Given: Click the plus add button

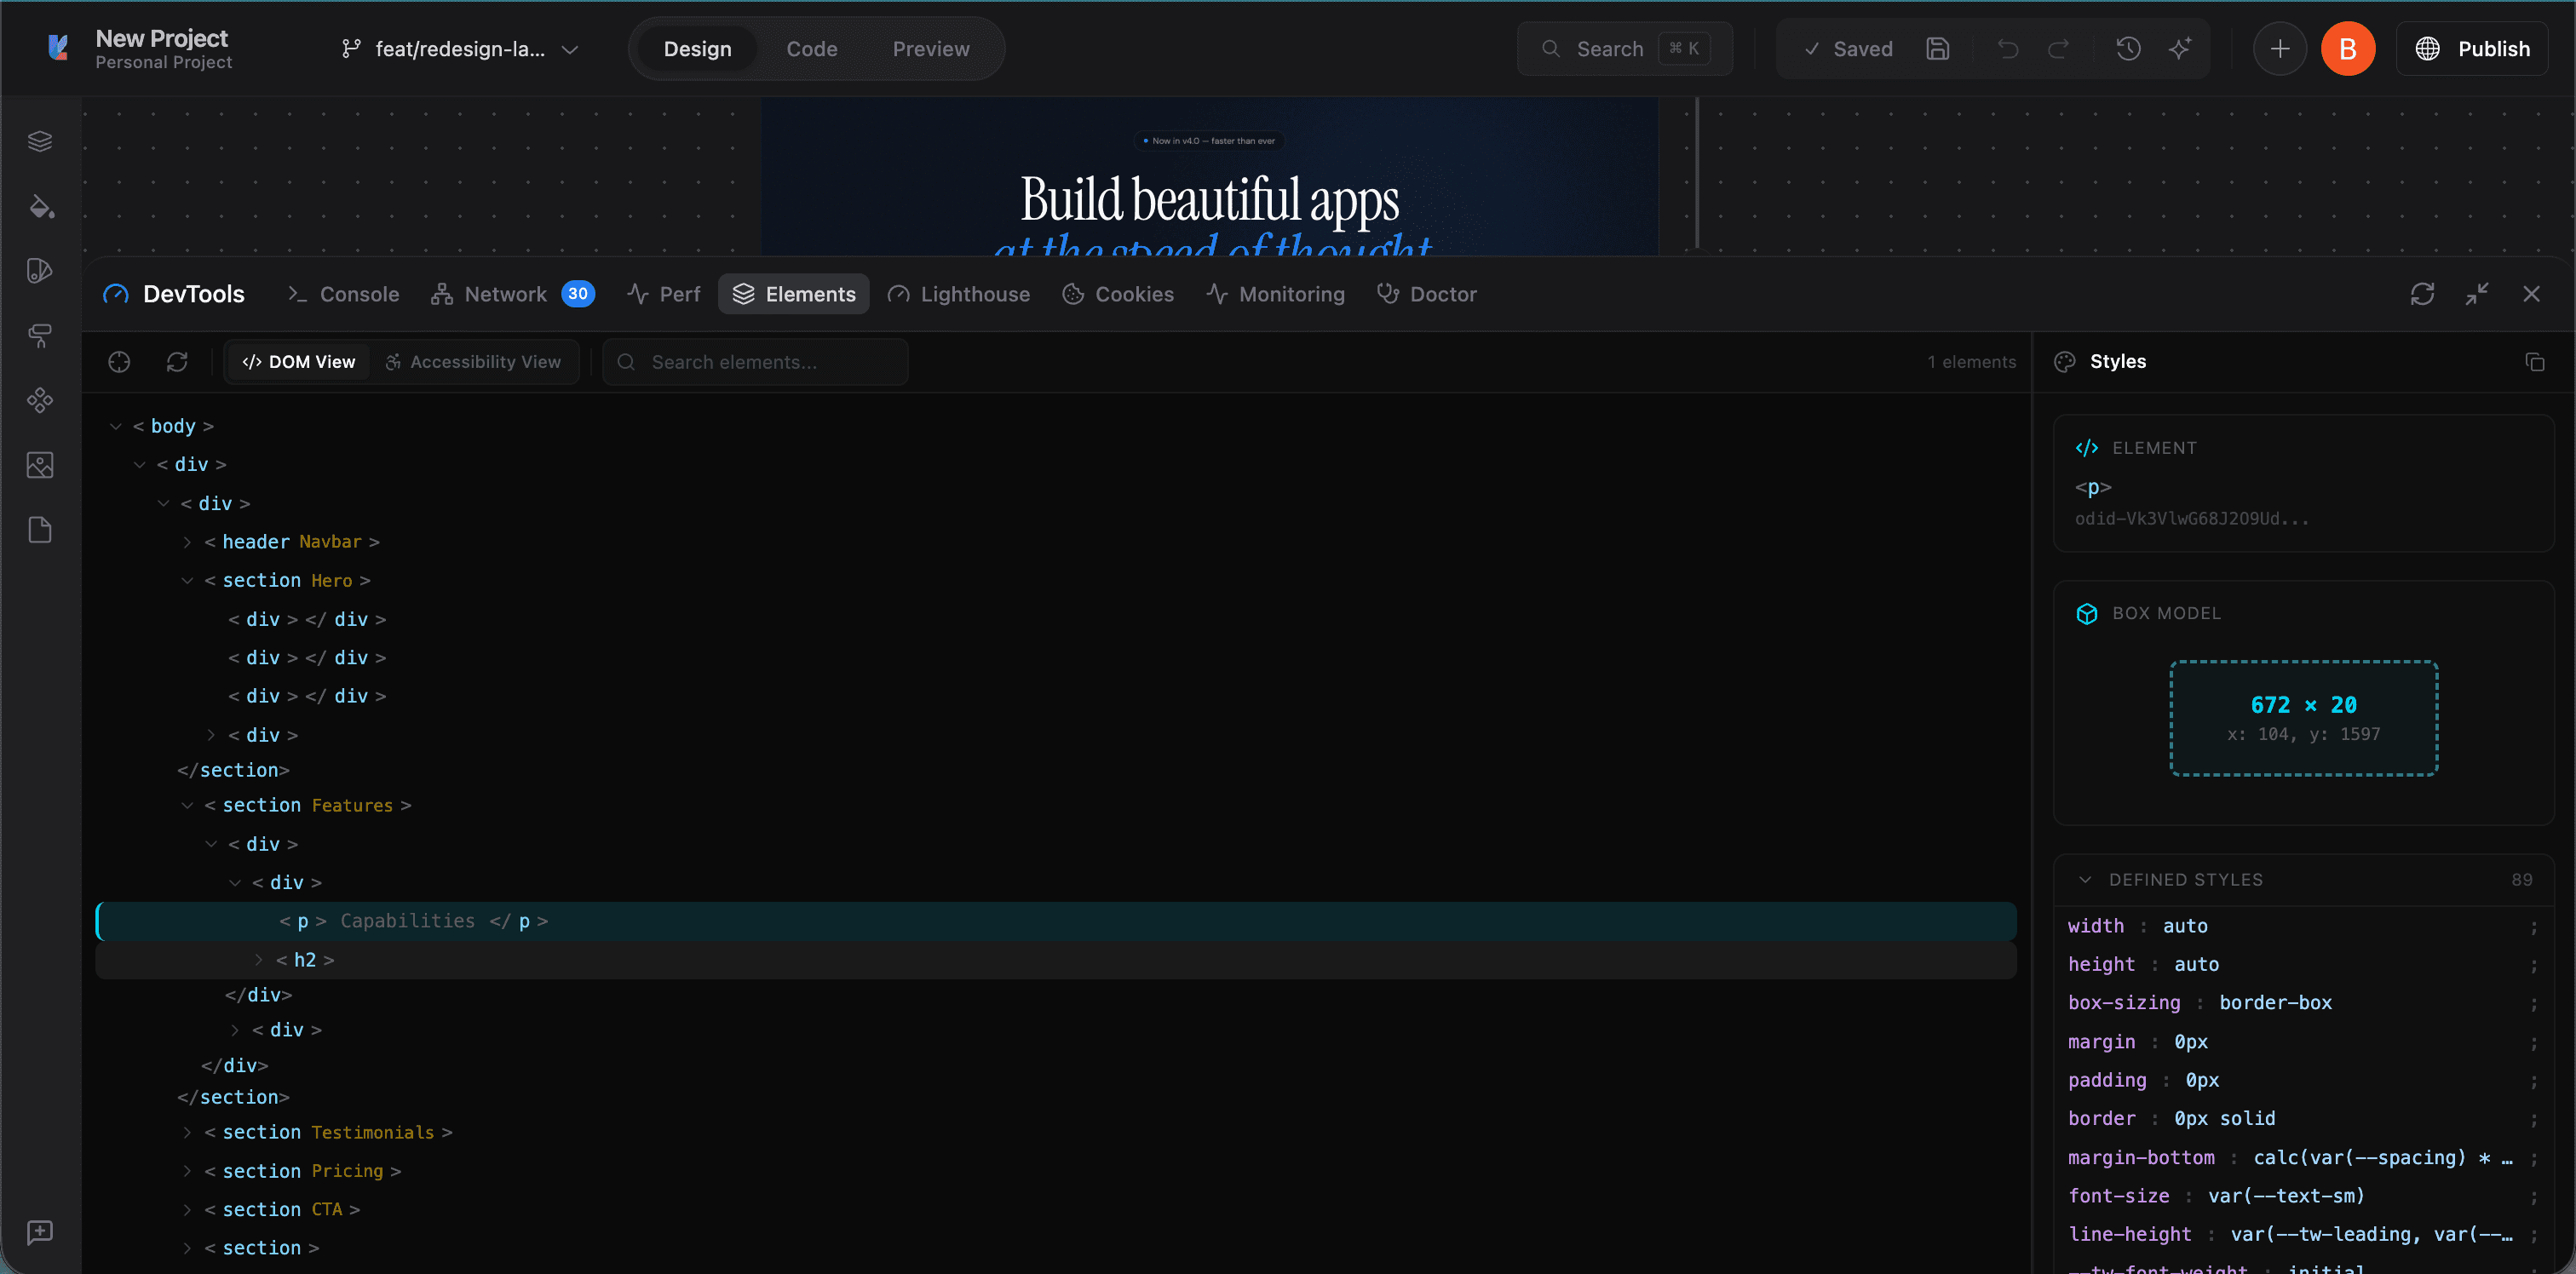Looking at the screenshot, I should coord(2279,49).
